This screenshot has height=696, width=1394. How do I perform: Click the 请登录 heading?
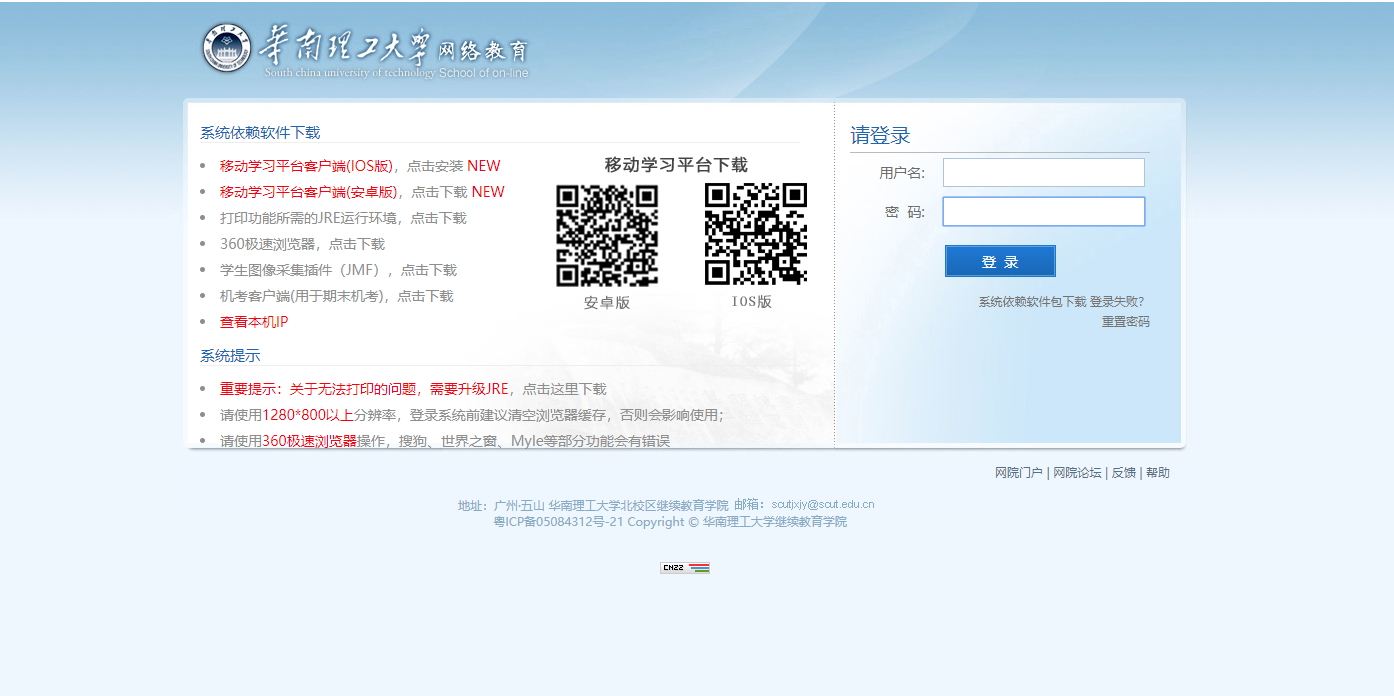pyautogui.click(x=880, y=136)
